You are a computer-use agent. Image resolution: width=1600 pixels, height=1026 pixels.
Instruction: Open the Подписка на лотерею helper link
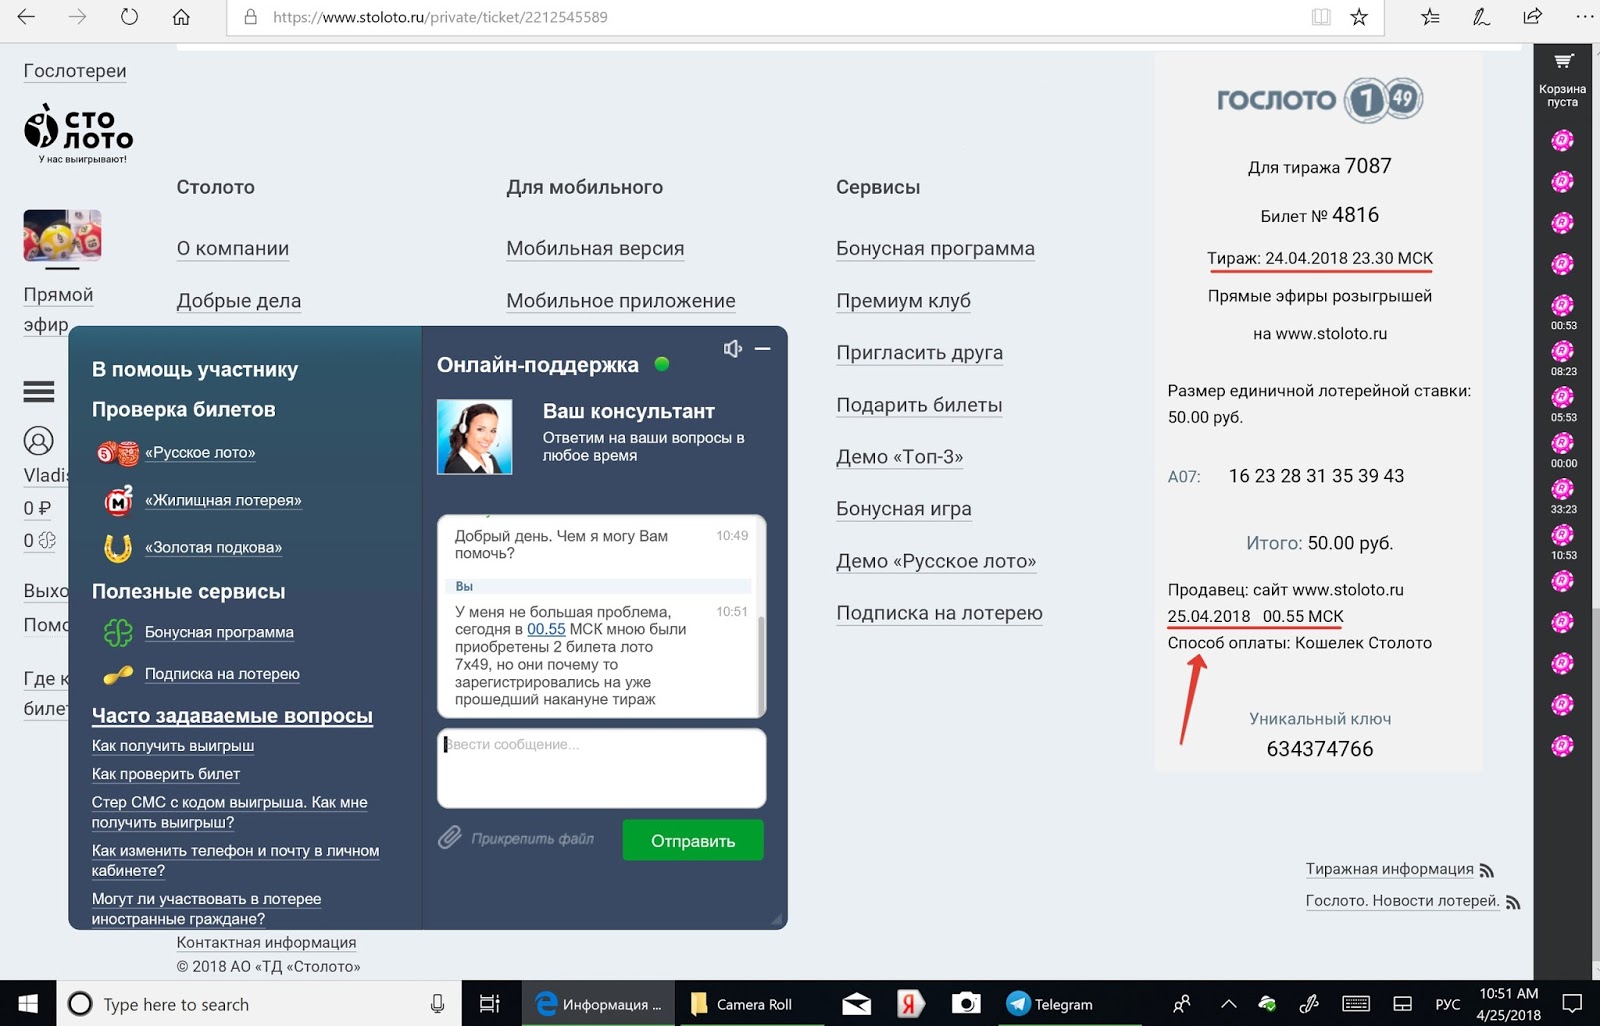click(222, 673)
